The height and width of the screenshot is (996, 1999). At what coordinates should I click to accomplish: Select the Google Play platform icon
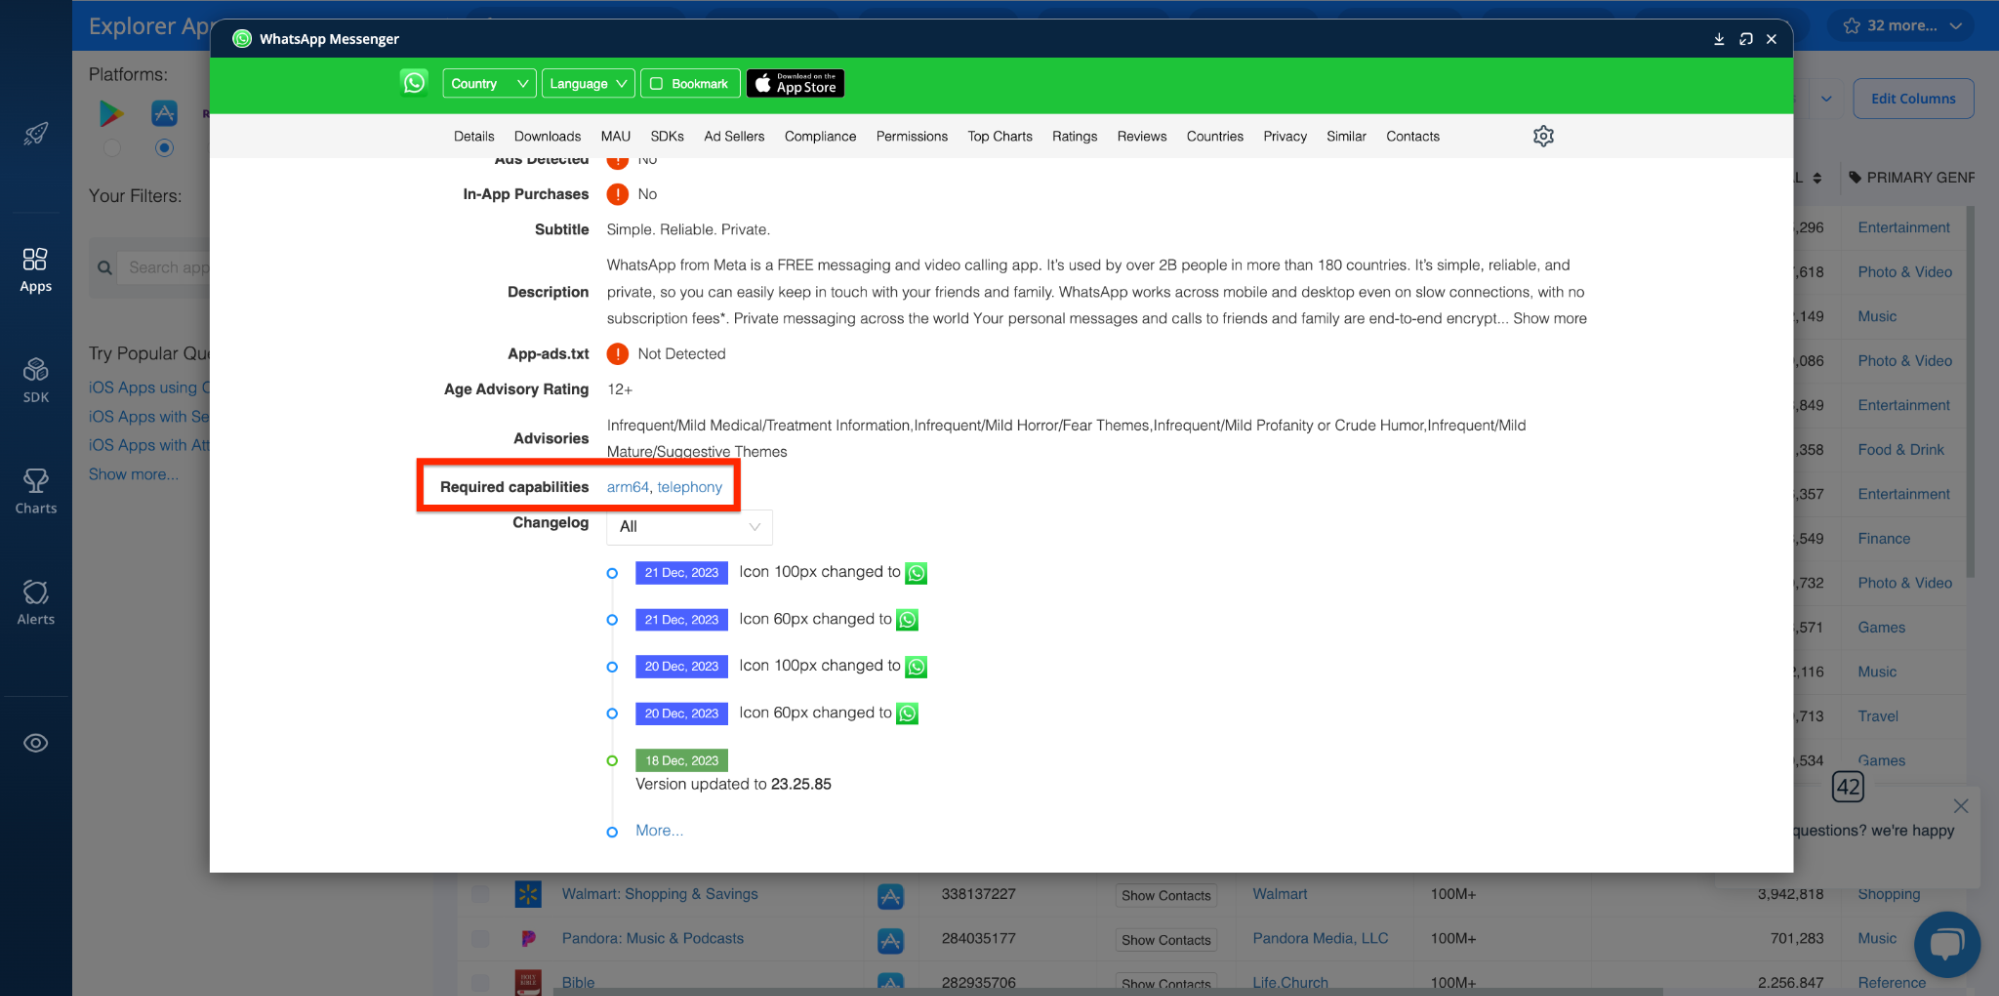[111, 113]
